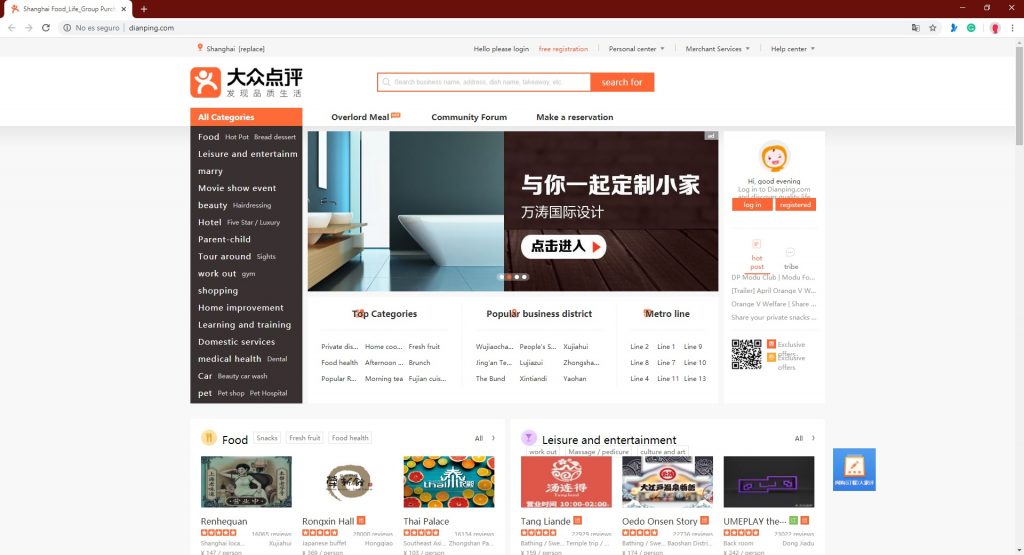Click the floating blue survey widget icon
1024x555 pixels.
pyautogui.click(x=854, y=469)
